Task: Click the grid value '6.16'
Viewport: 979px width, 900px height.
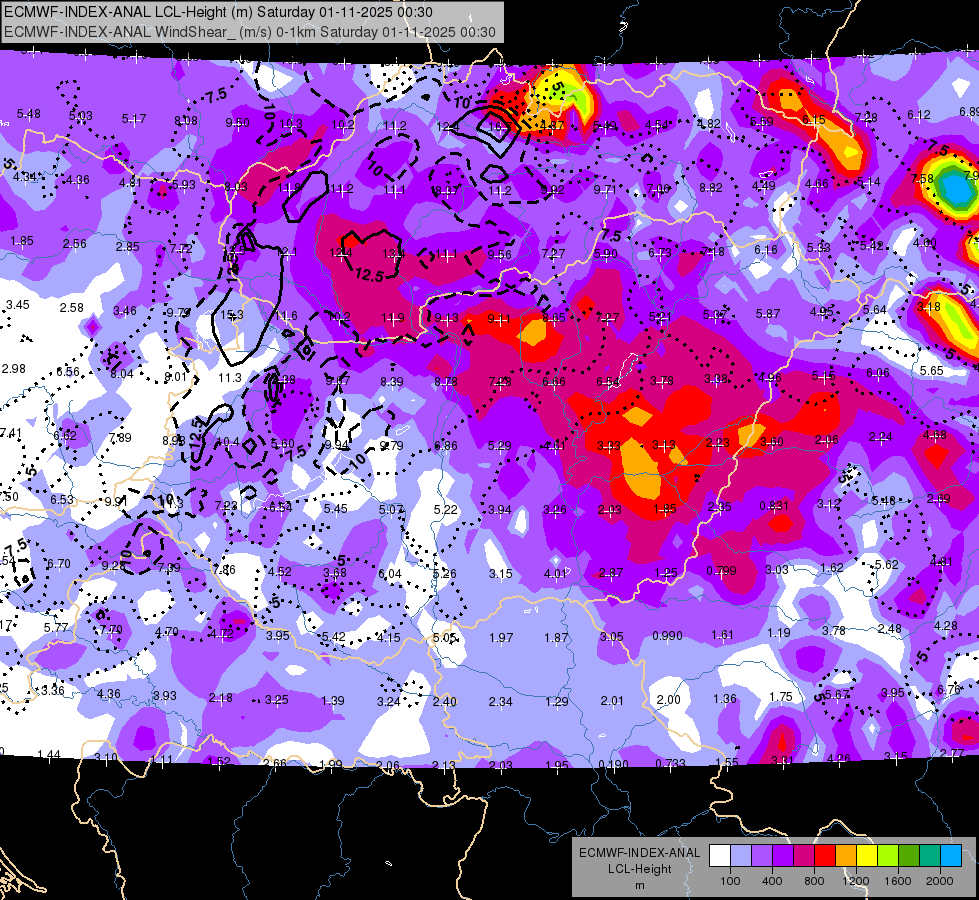Action: tap(765, 249)
